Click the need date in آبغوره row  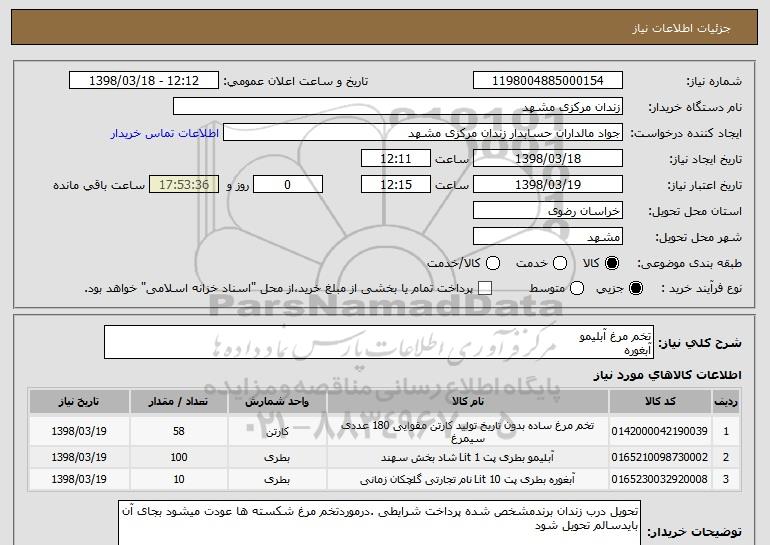tap(79, 479)
